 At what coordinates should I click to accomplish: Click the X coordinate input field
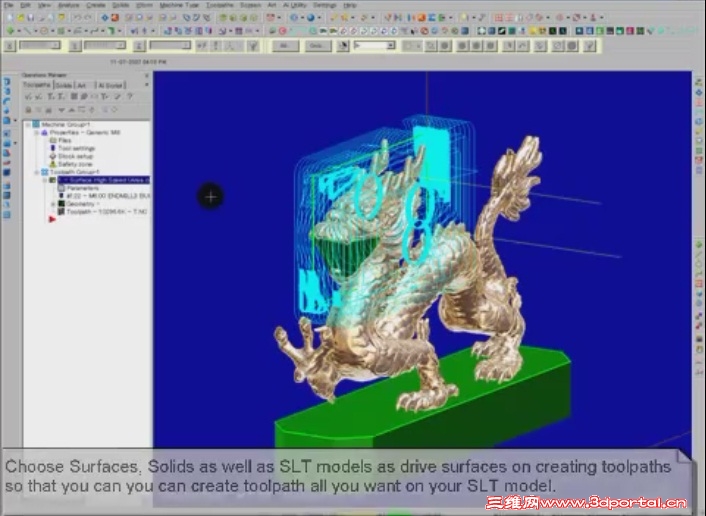point(39,45)
